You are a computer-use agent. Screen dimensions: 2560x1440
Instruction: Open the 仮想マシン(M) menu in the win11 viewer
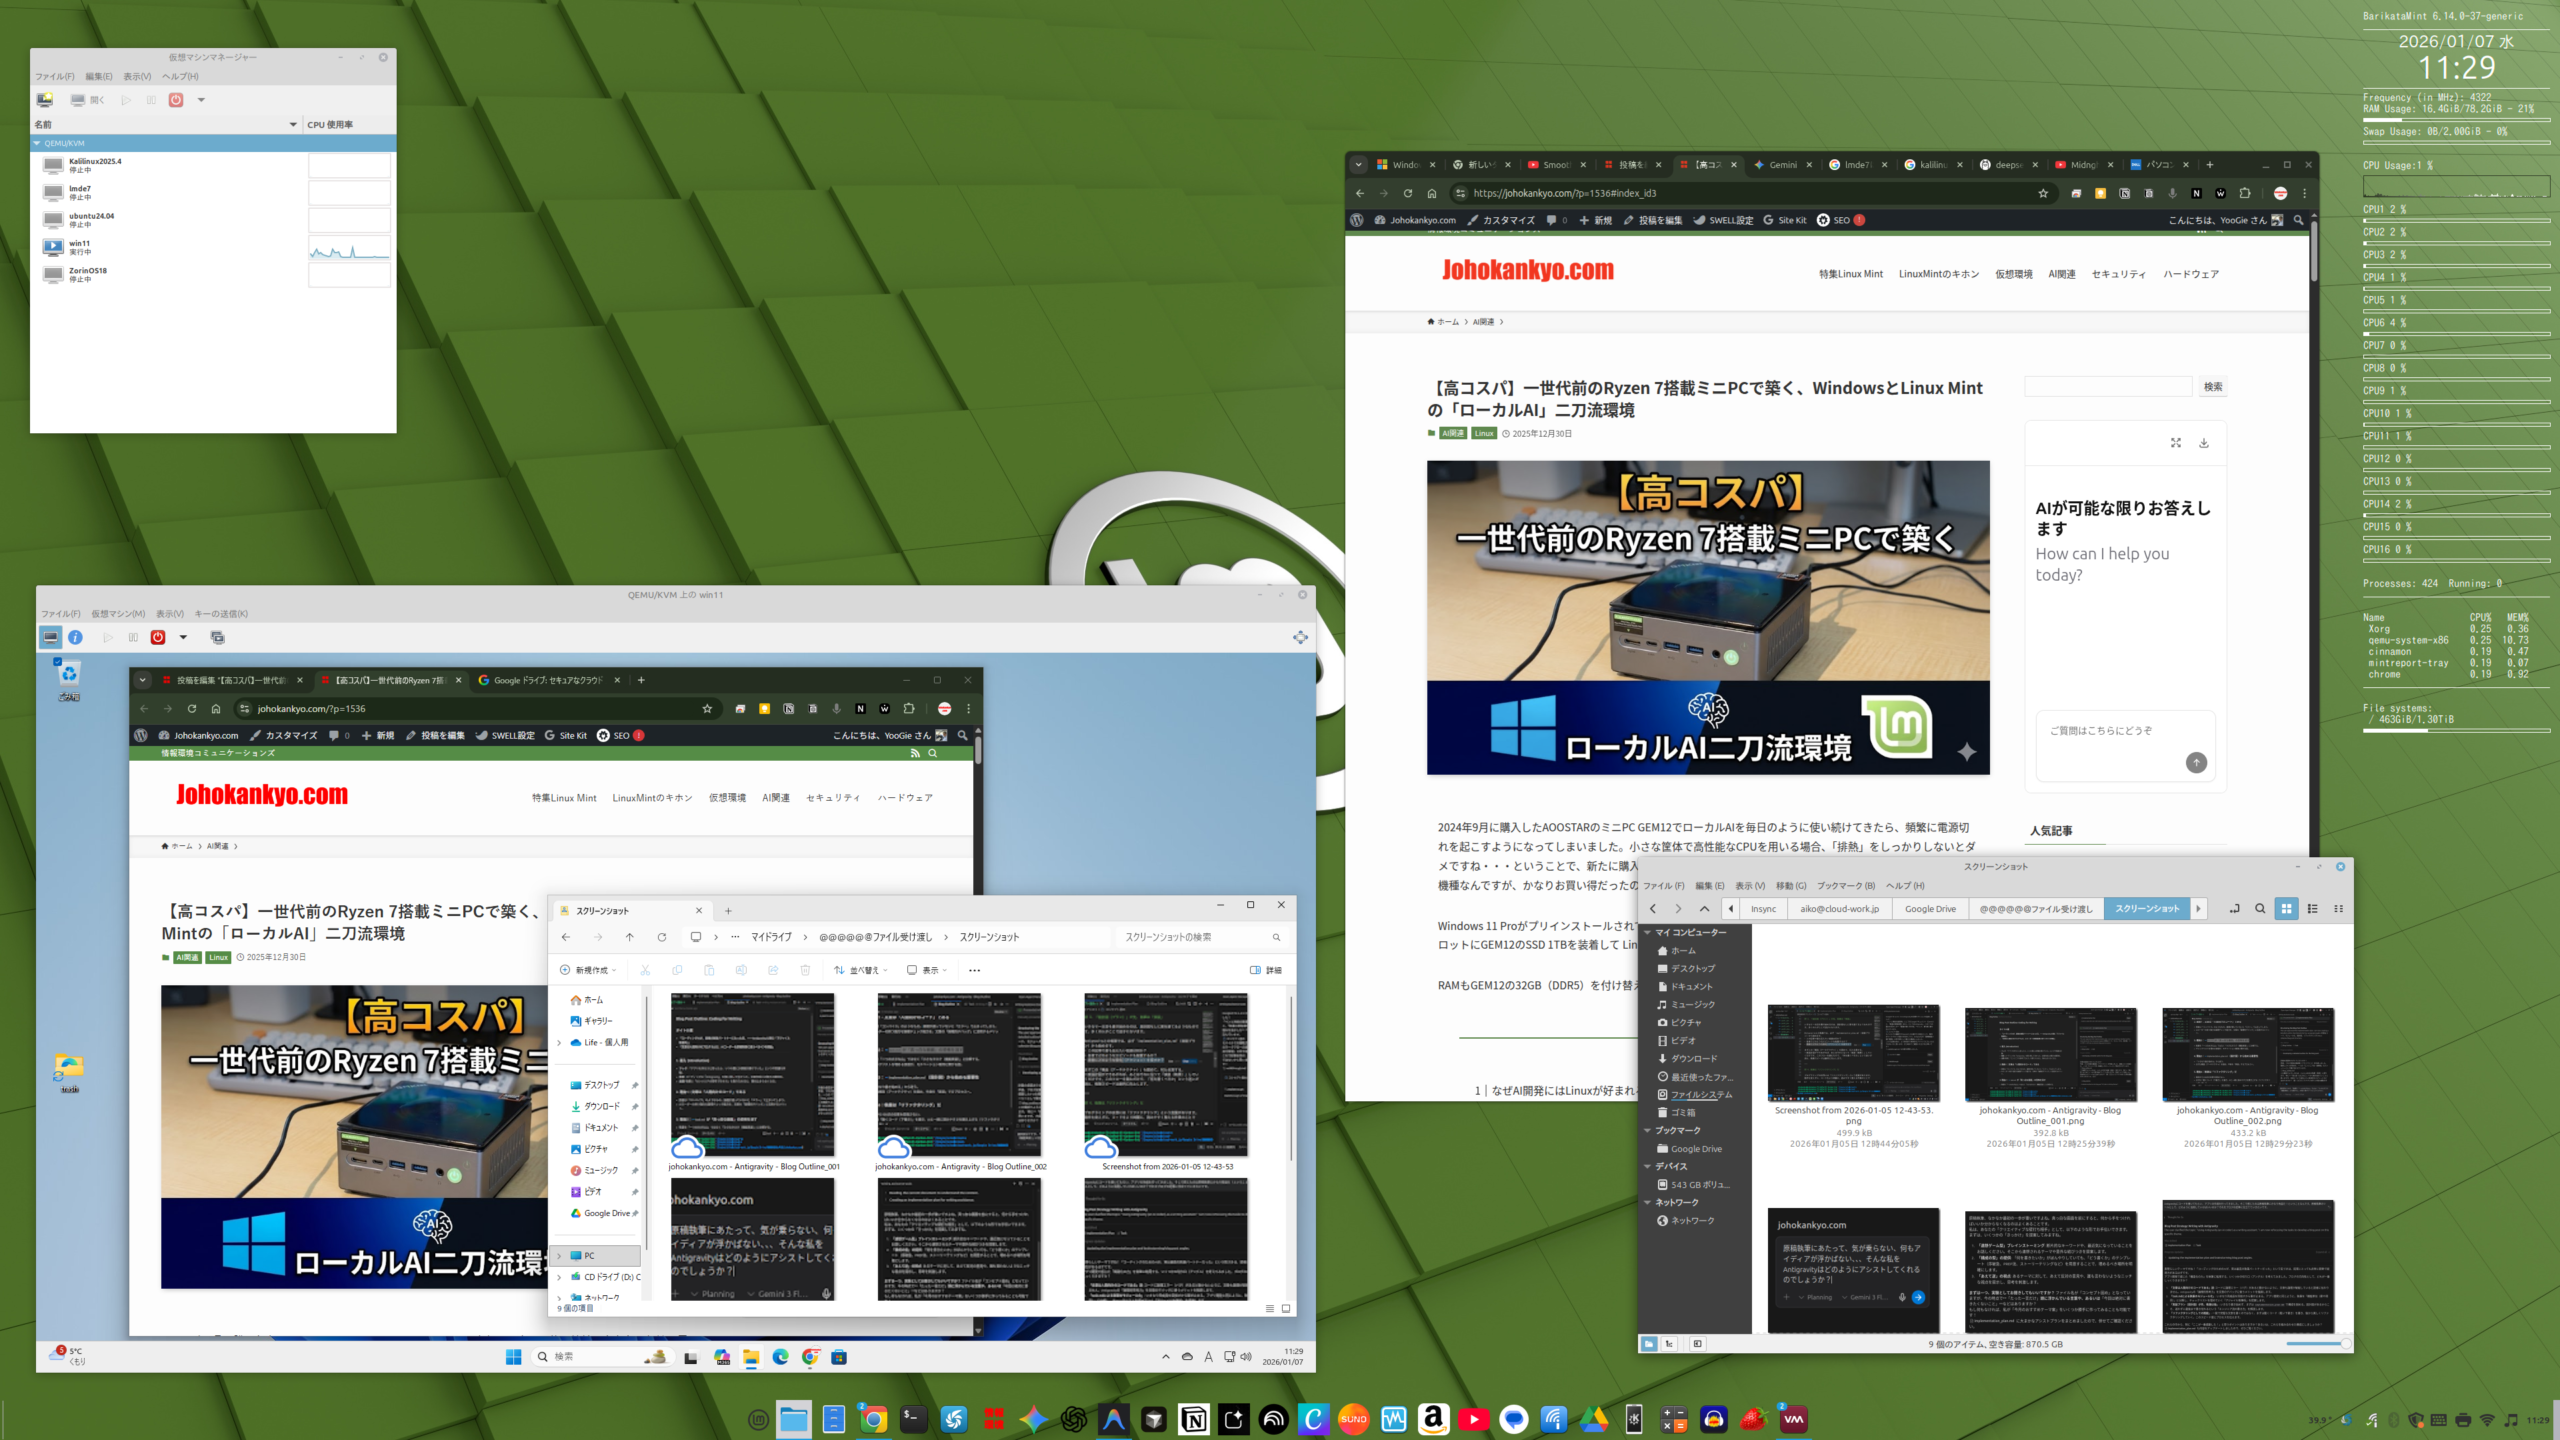click(118, 614)
